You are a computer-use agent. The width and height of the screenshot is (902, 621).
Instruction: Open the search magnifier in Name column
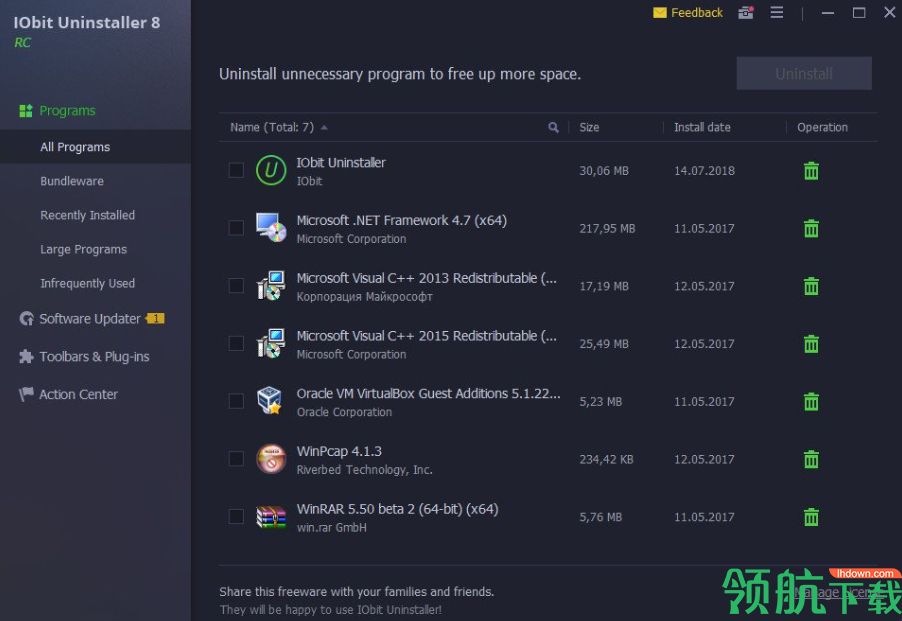[553, 127]
